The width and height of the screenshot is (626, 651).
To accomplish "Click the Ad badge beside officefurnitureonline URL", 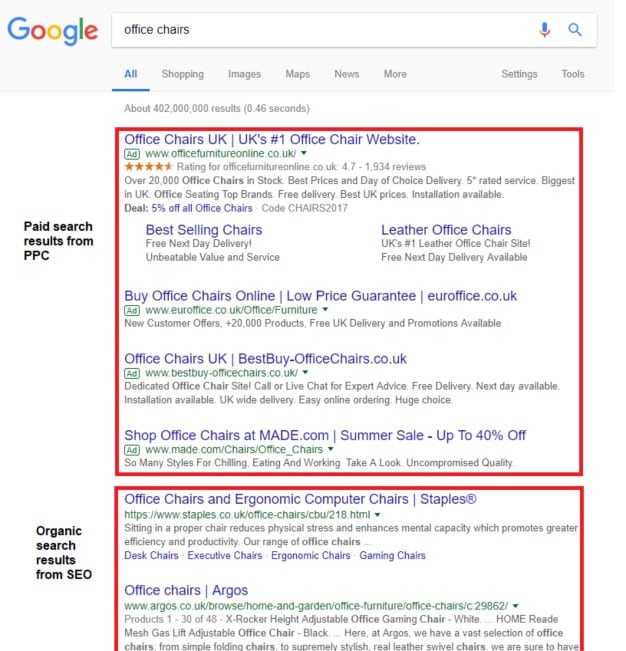I will point(132,154).
